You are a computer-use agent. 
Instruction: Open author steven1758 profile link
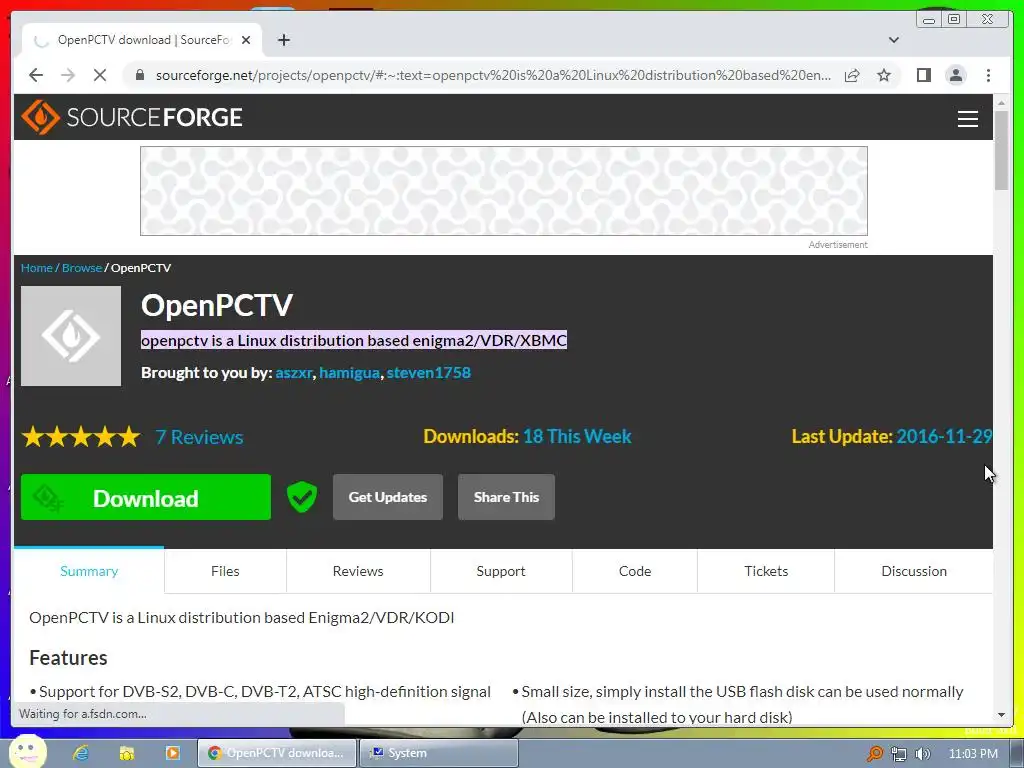428,373
